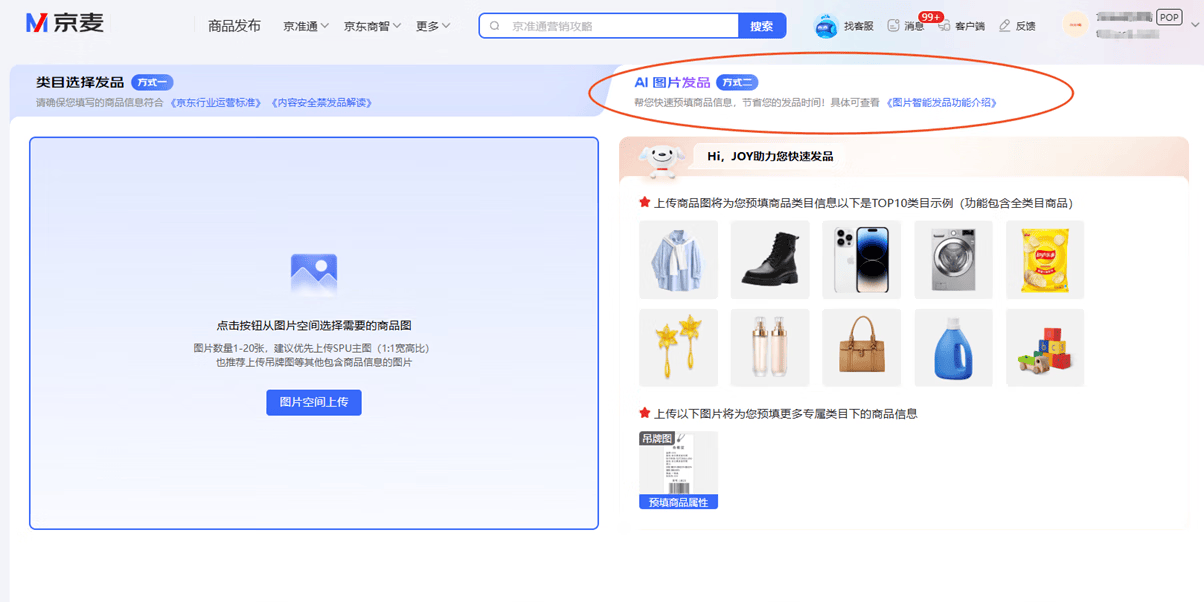Open the 反馈 feedback pencil icon
The image size is (1204, 602).
click(x=1005, y=26)
